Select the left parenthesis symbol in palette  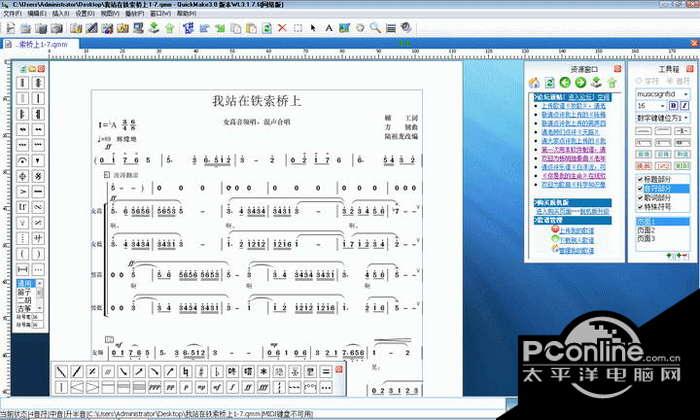[x=23, y=254]
